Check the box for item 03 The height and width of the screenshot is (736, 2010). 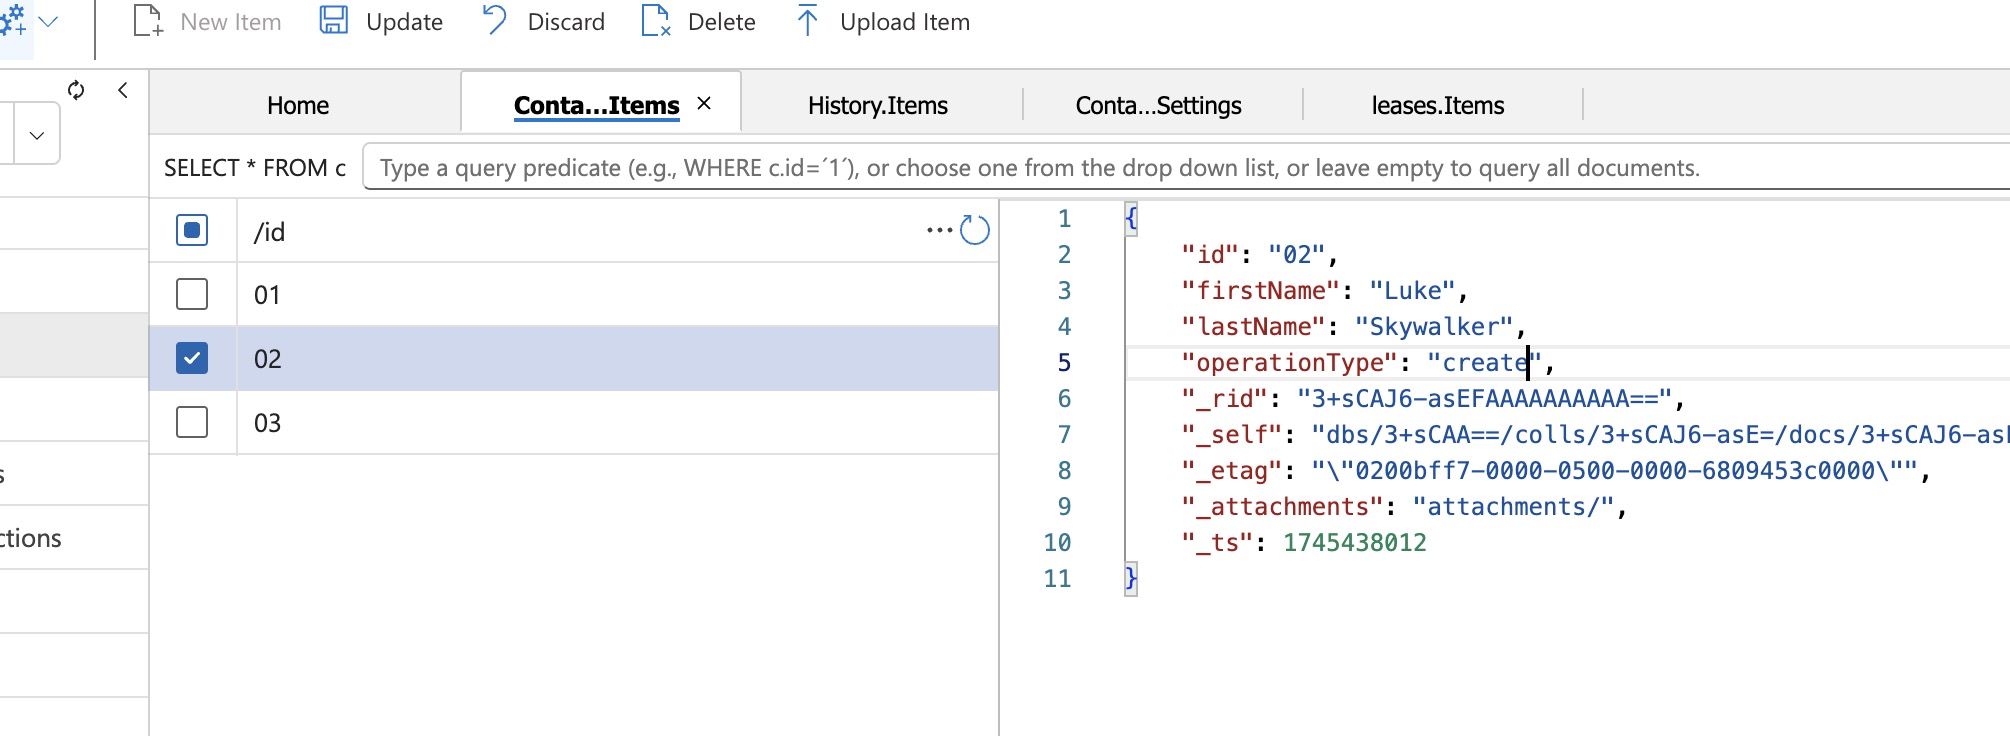[x=192, y=422]
